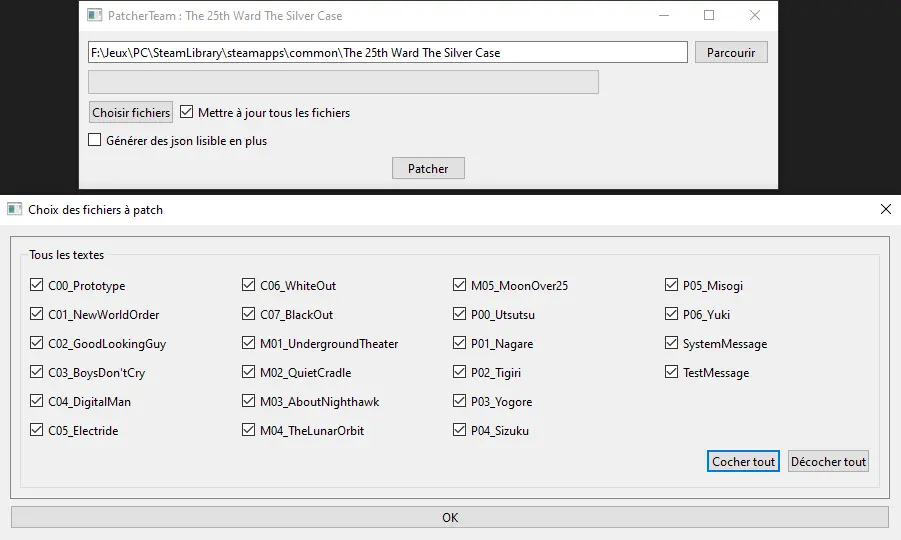Uncheck P06_Yuki
The width and height of the screenshot is (901, 540).
[671, 314]
